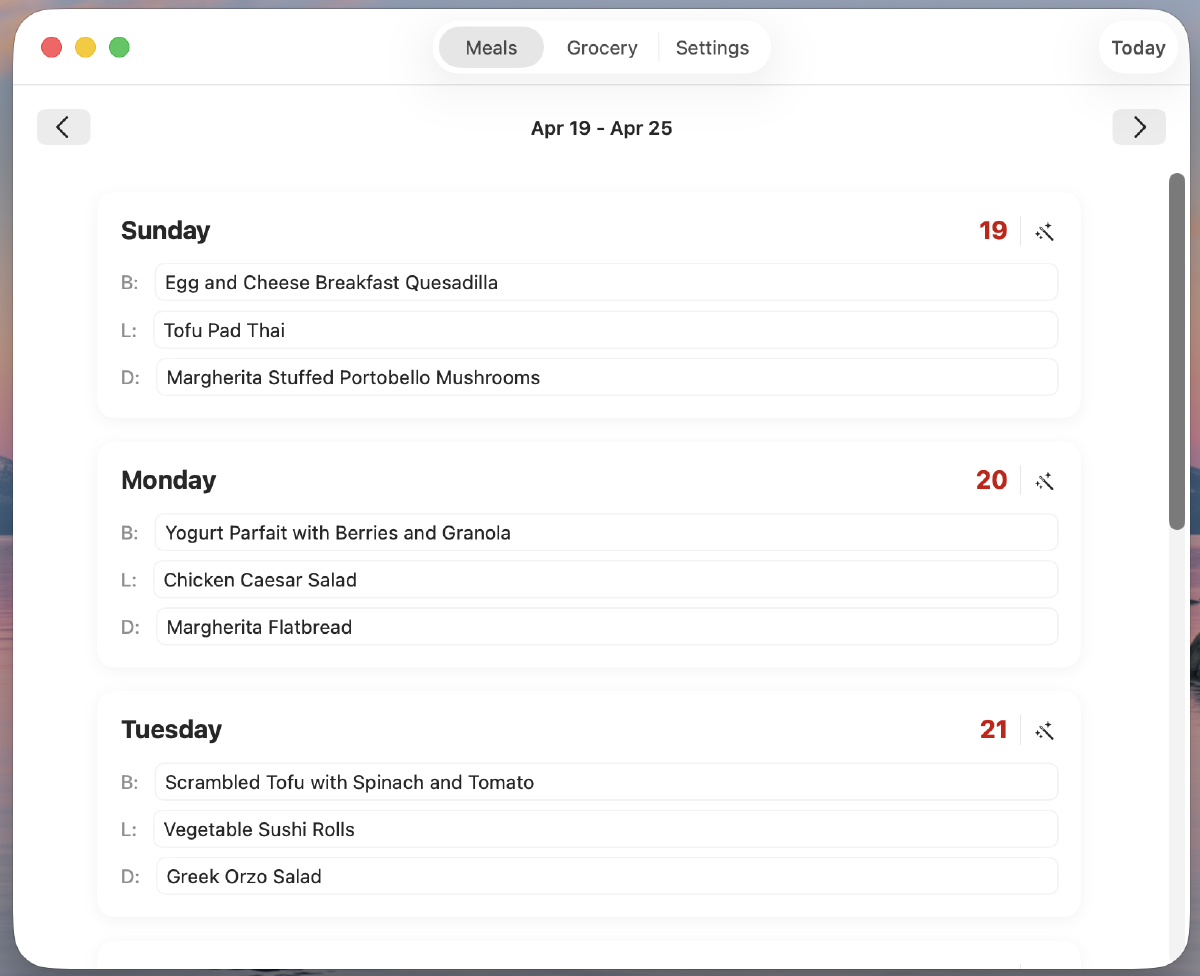Open the Settings tab
This screenshot has width=1200, height=976.
click(712, 47)
